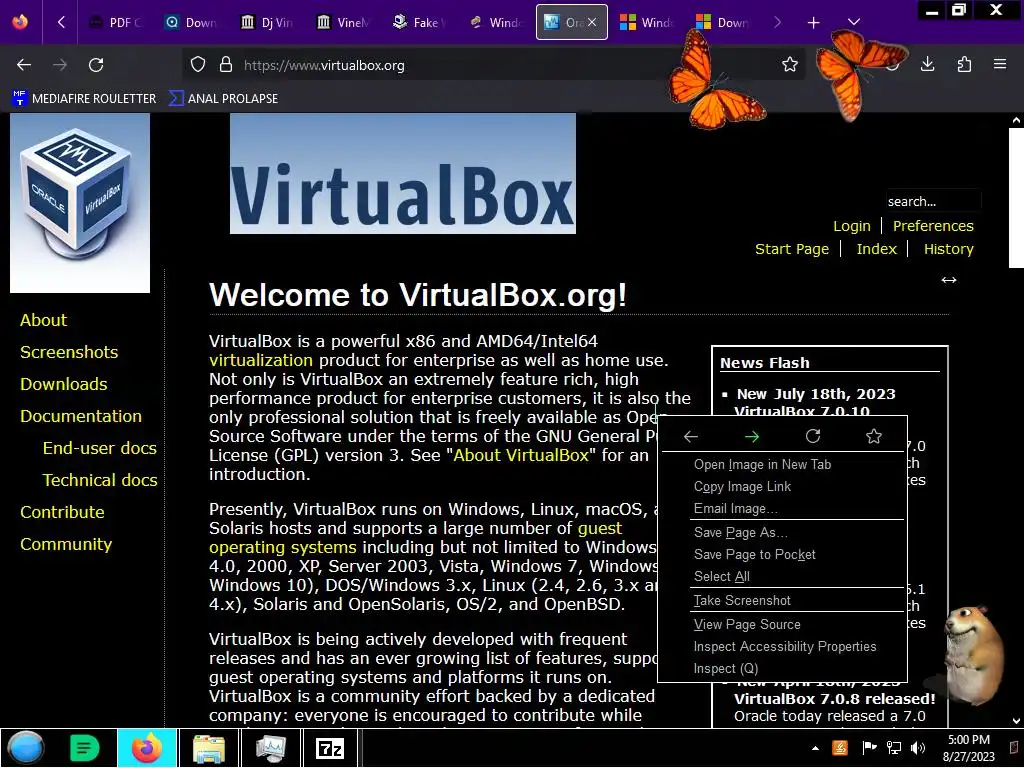The image size is (1024, 768).
Task: Switch to the Dj Vir tab
Action: point(266,22)
